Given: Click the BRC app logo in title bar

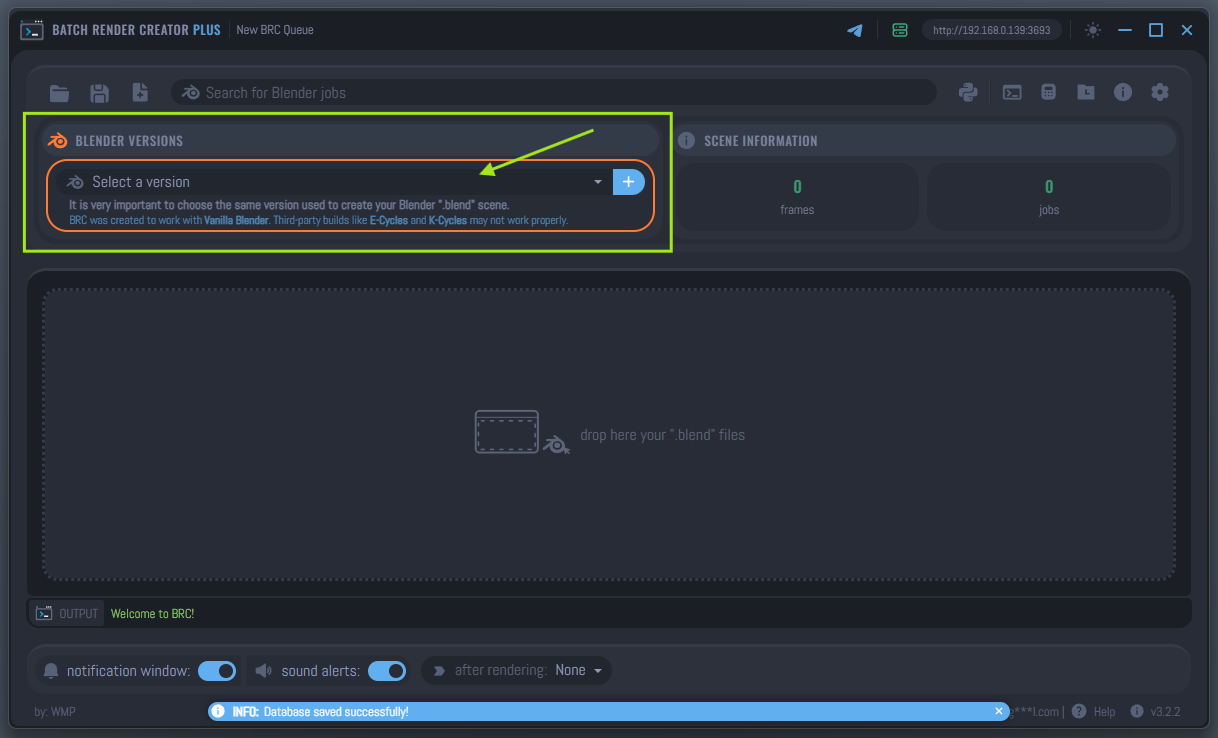Looking at the screenshot, I should coord(32,30).
